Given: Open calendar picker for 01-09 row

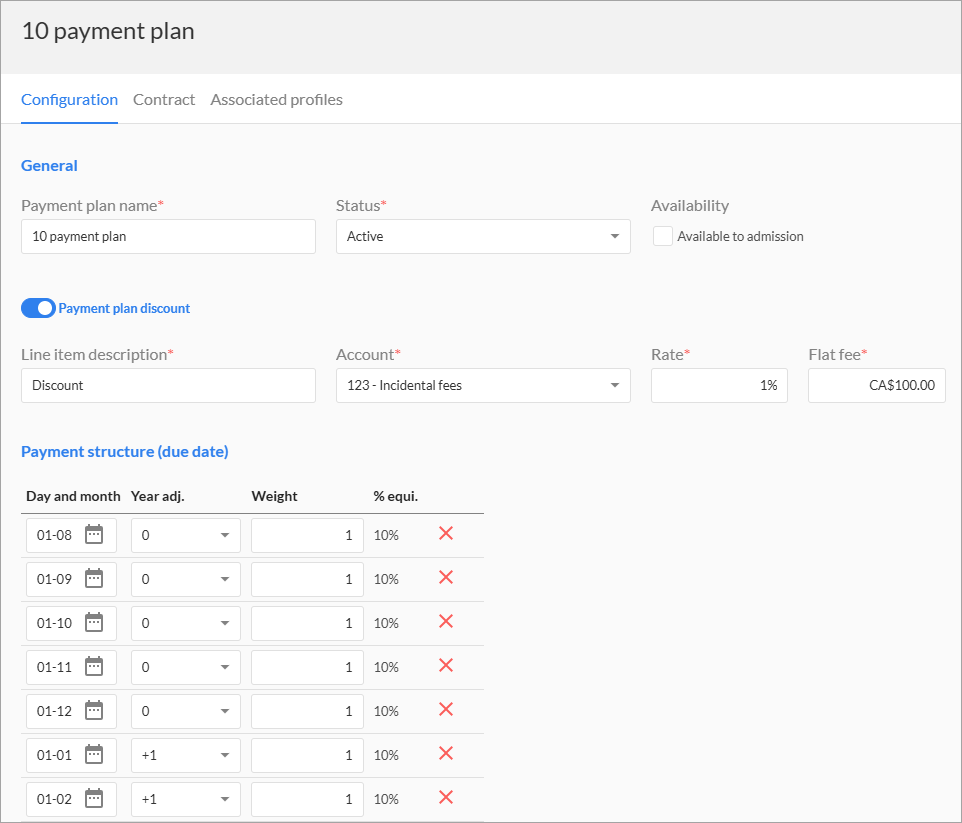Looking at the screenshot, I should (x=94, y=579).
